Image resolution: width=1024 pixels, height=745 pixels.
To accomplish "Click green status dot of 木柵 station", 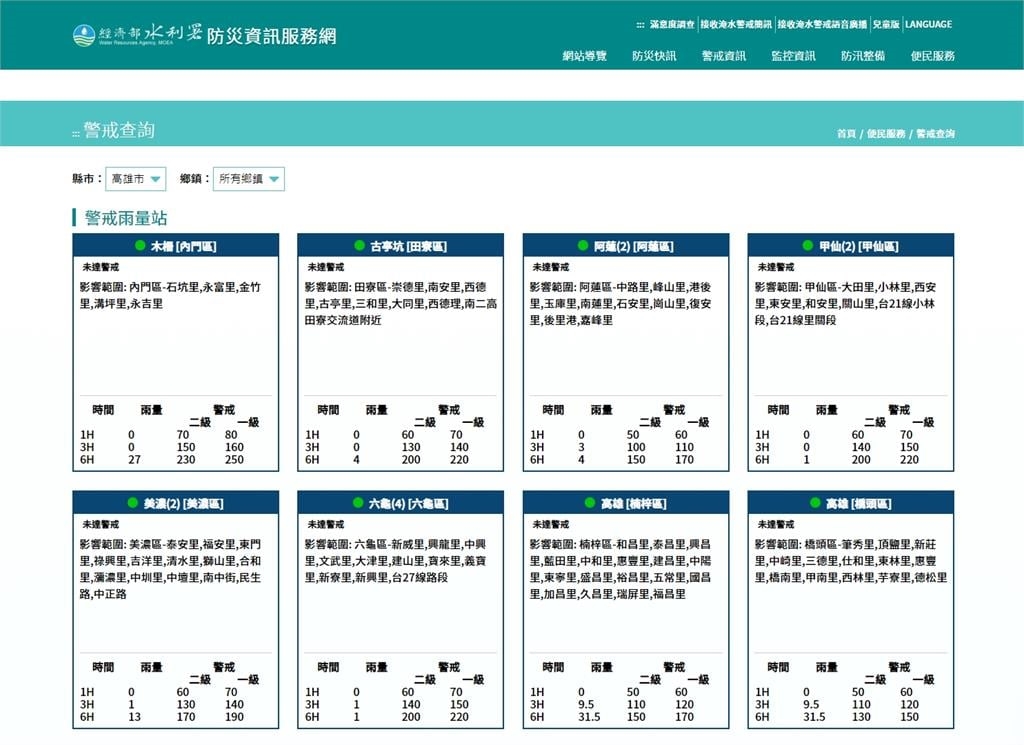I will point(140,246).
